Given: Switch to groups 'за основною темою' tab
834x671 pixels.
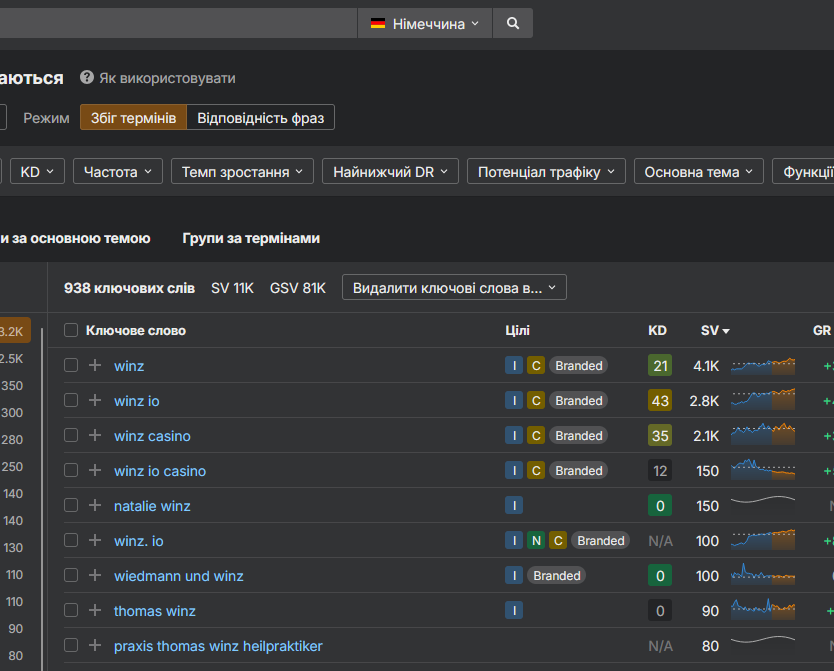Looking at the screenshot, I should point(75,238).
